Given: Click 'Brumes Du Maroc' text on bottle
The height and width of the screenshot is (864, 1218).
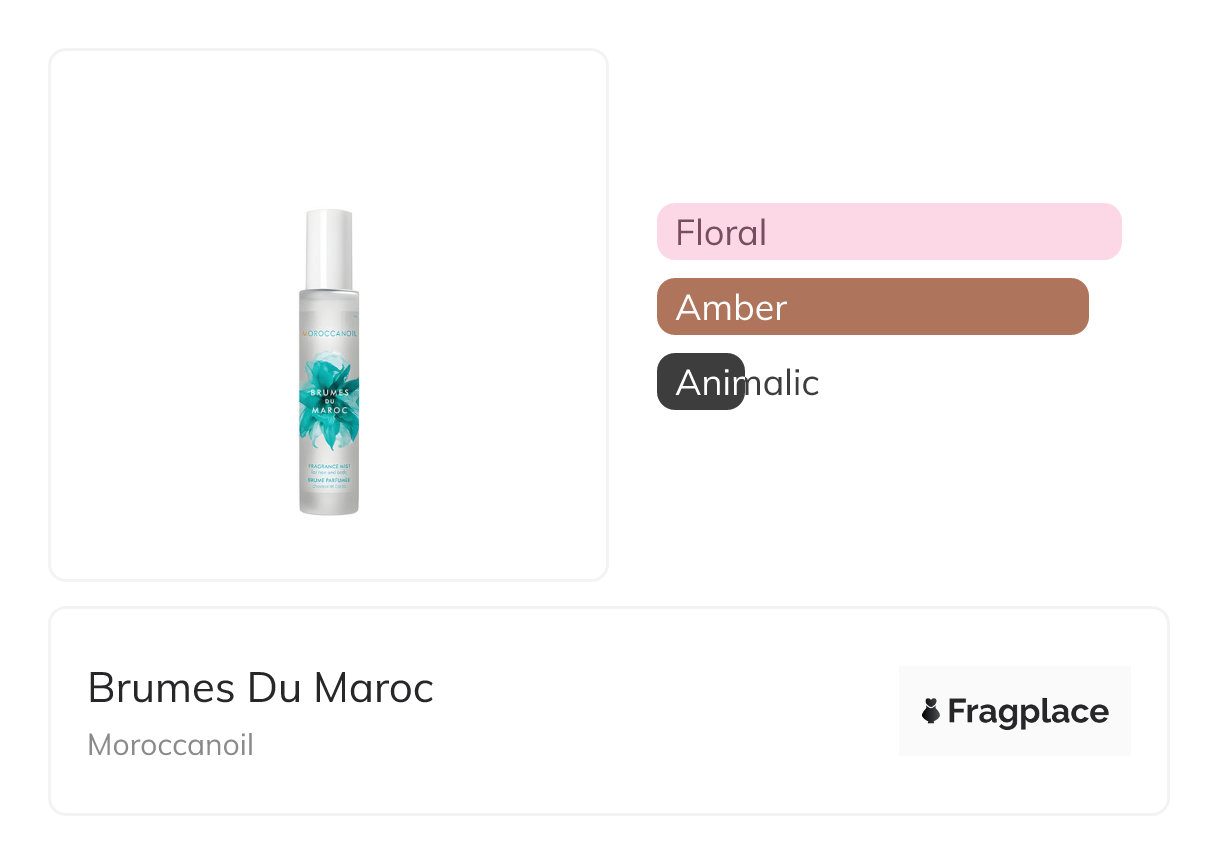Looking at the screenshot, I should pyautogui.click(x=329, y=401).
